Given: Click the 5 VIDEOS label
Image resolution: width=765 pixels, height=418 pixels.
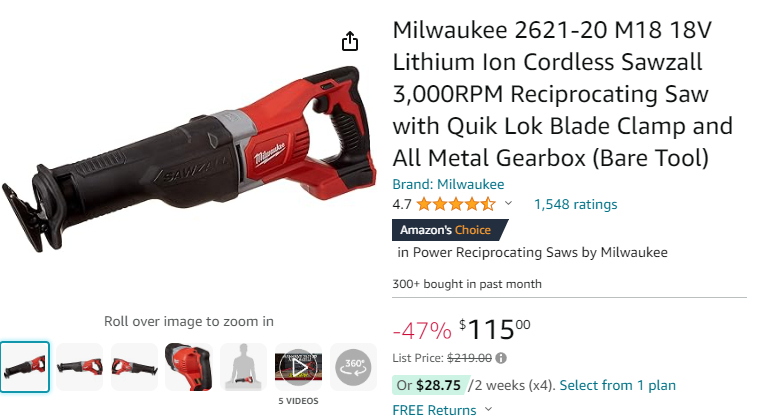Looking at the screenshot, I should pyautogui.click(x=298, y=401).
